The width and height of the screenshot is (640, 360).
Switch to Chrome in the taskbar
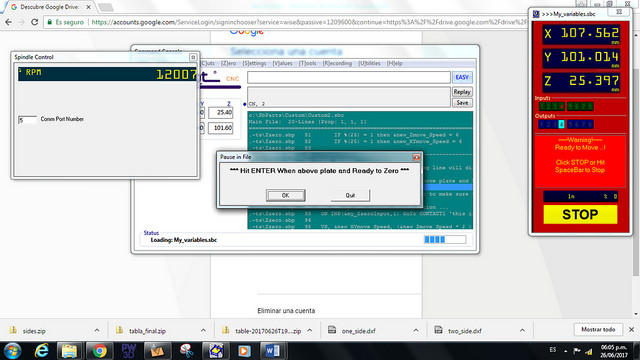point(99,351)
